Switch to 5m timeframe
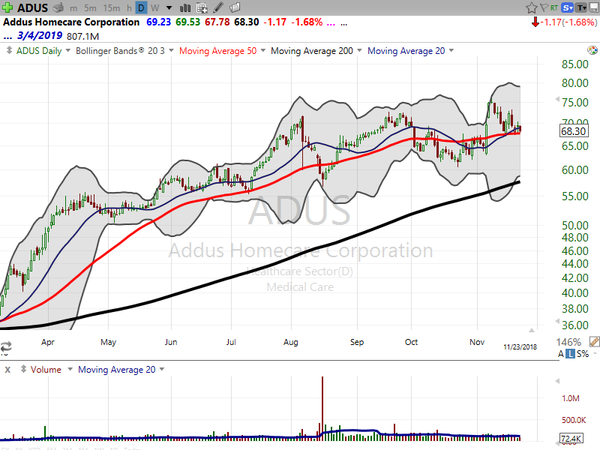This screenshot has height=450, width=600. click(90, 8)
